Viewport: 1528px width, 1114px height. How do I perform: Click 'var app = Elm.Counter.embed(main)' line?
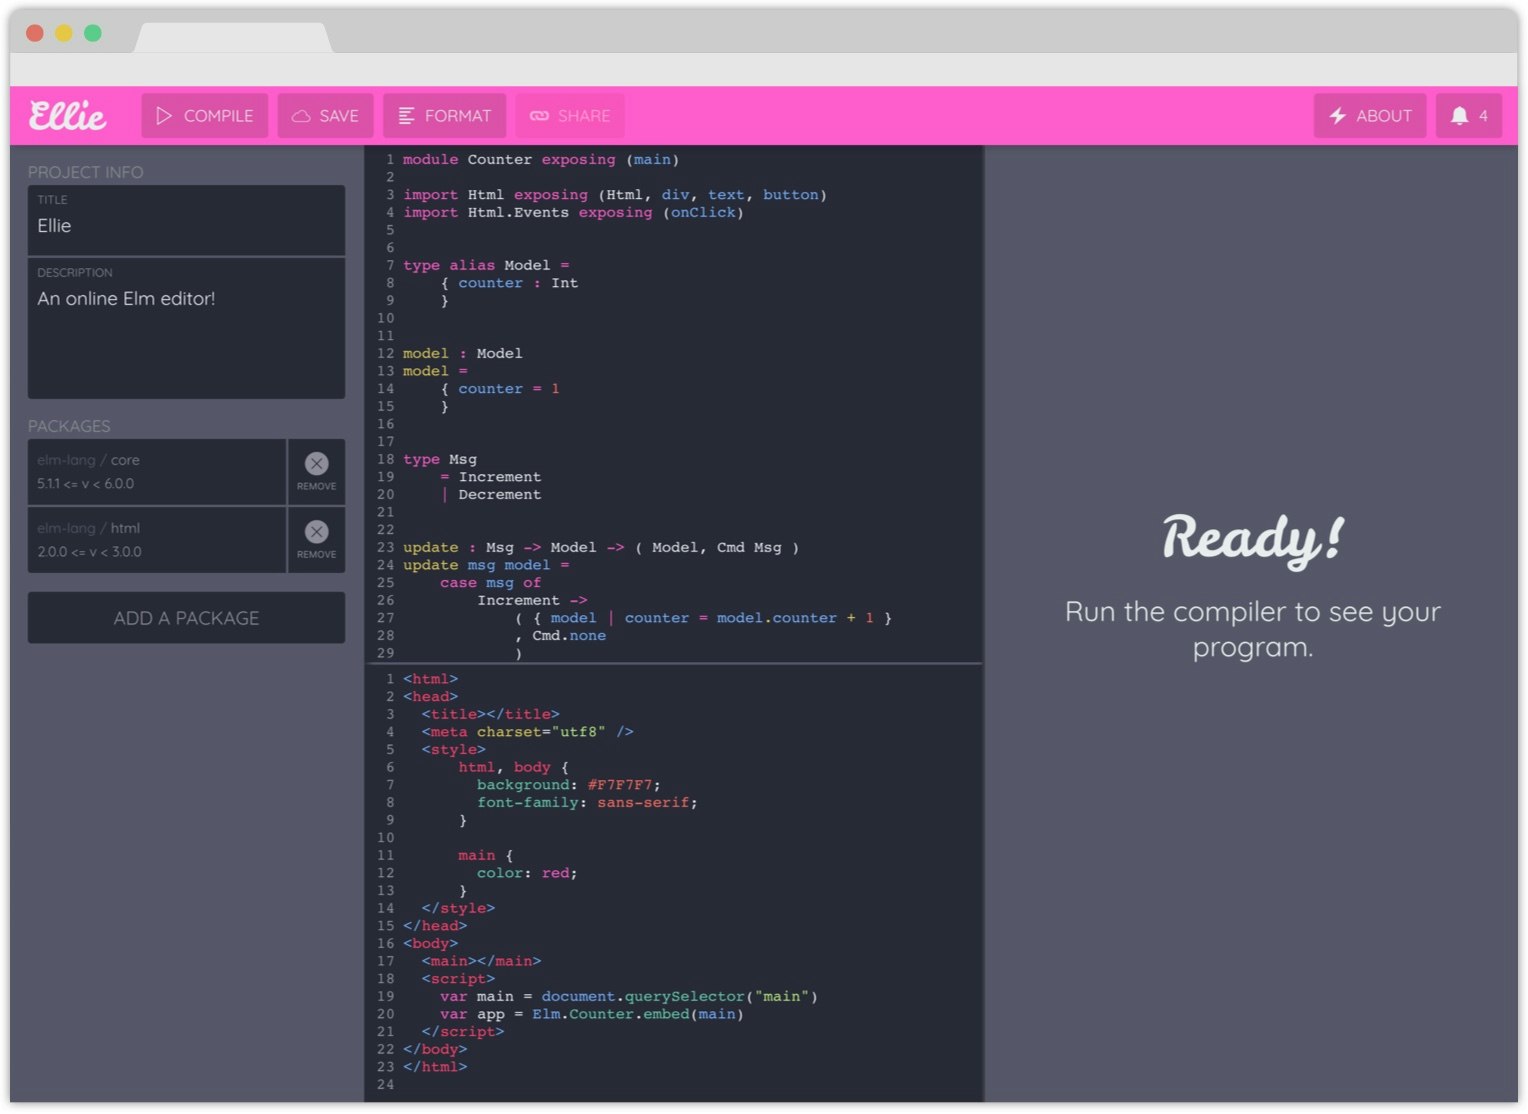[x=591, y=1014]
